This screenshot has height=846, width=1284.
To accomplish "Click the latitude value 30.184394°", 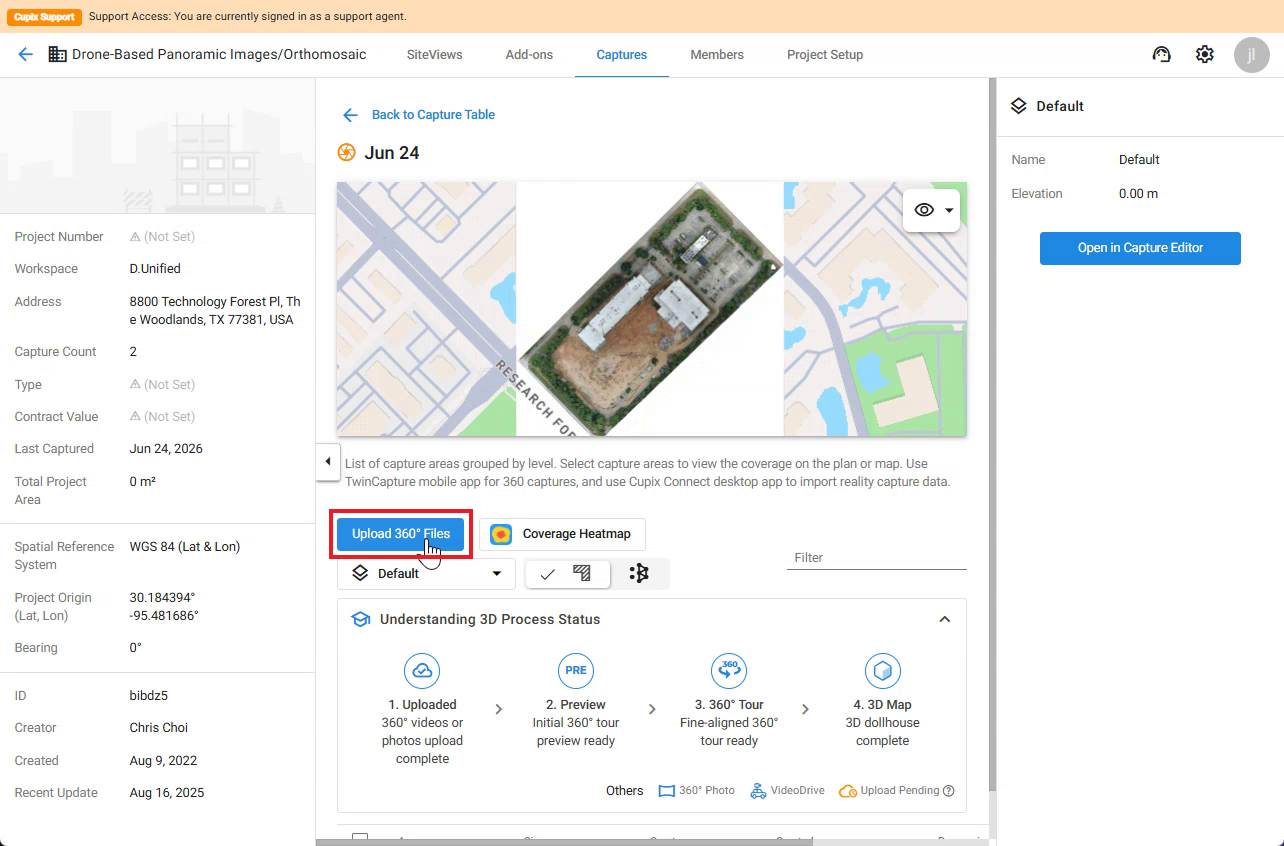I will pos(162,598).
